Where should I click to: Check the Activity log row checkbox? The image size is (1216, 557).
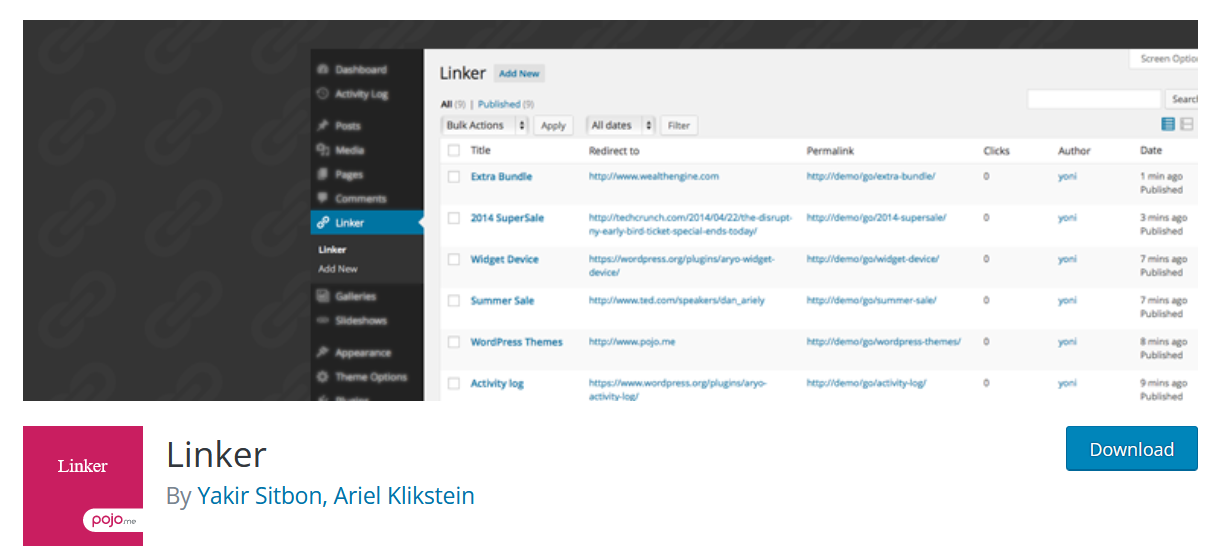click(453, 384)
